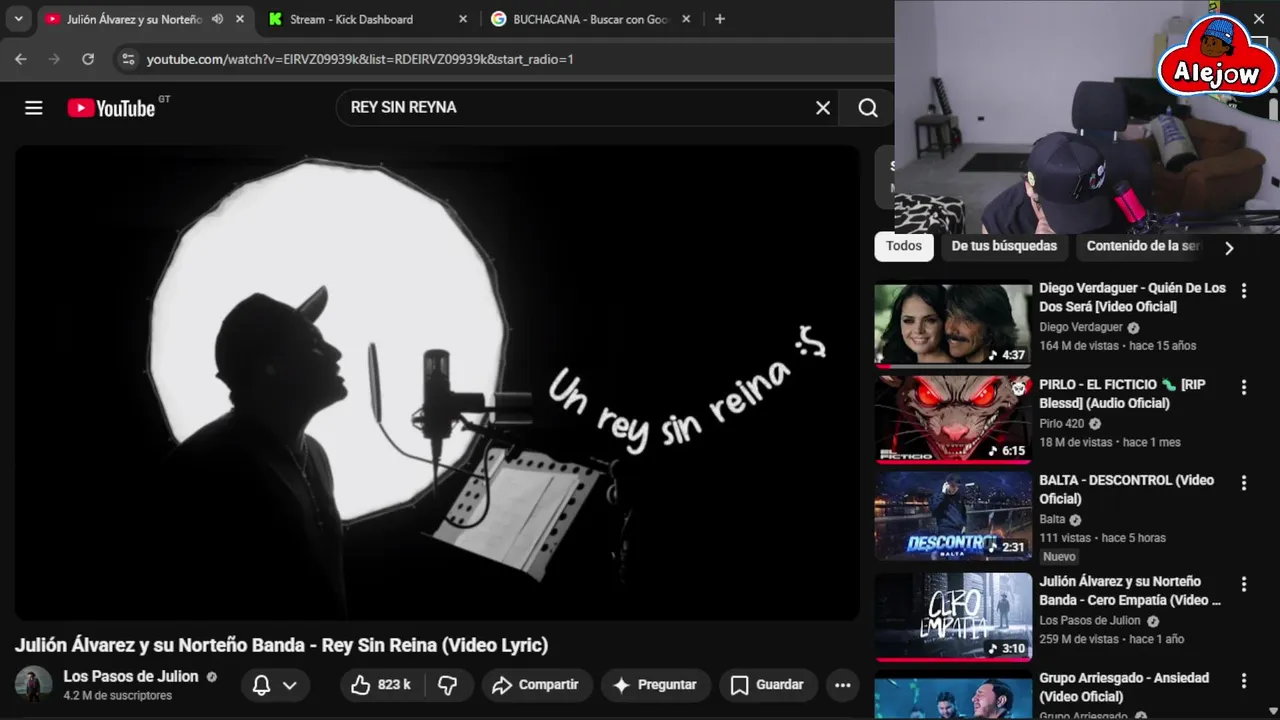
Task: Open BALTA - DESCONTROL video title
Action: click(1126, 489)
